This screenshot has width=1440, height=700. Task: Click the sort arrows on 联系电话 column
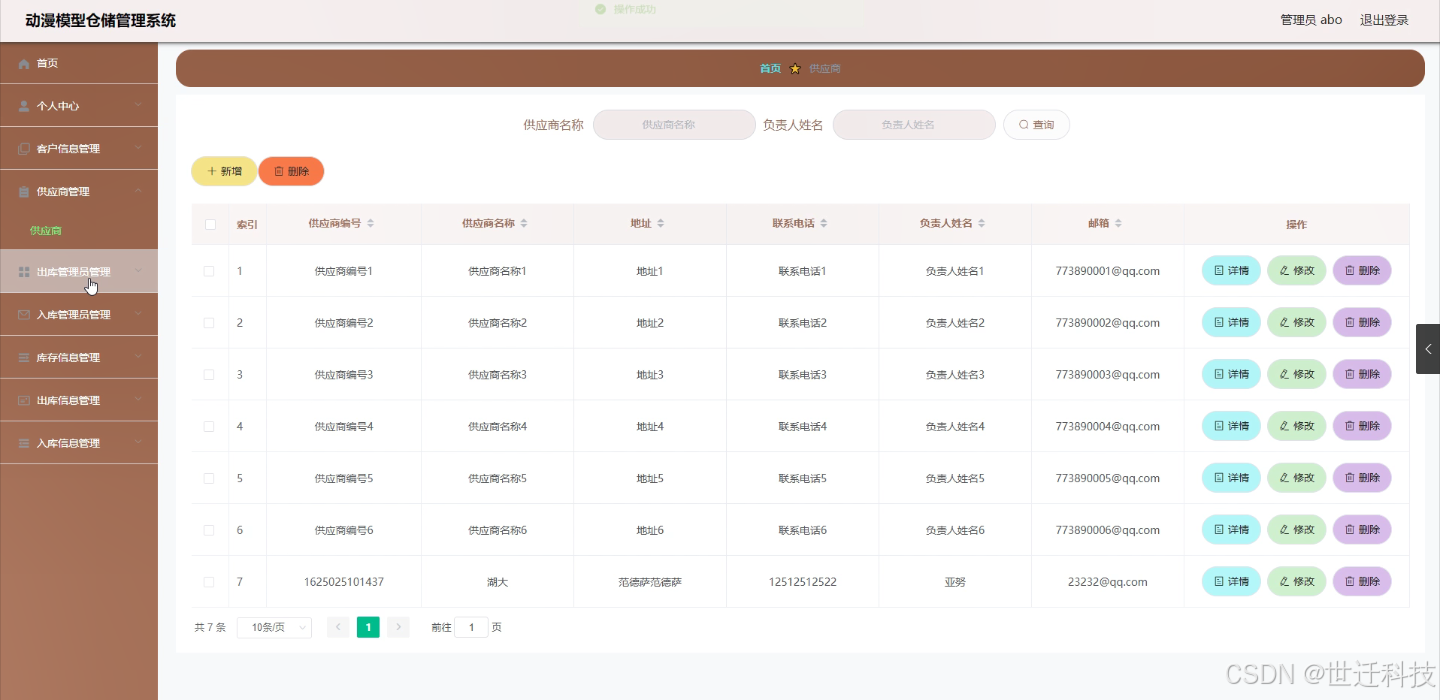[x=824, y=224]
